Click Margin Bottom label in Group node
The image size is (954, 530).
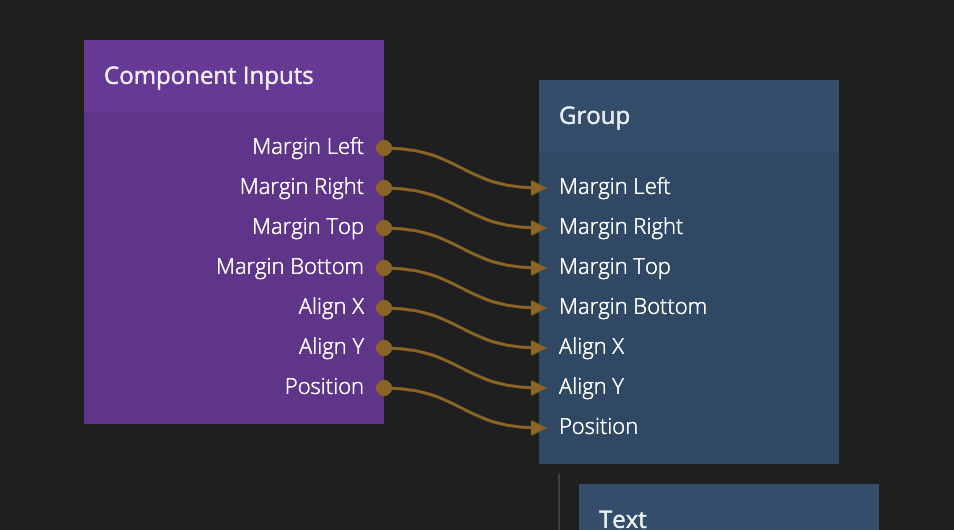pyautogui.click(x=633, y=307)
